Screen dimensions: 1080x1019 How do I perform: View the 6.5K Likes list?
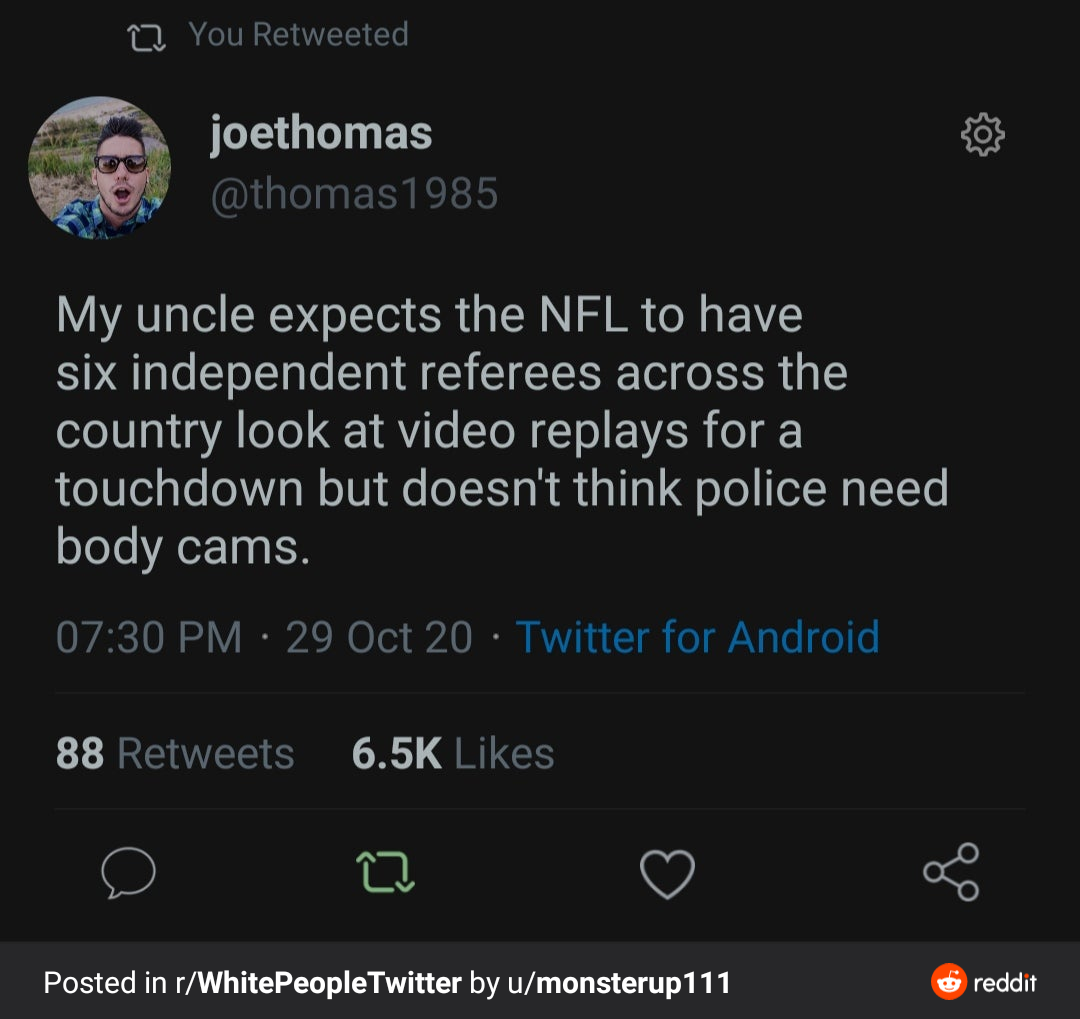tap(452, 753)
